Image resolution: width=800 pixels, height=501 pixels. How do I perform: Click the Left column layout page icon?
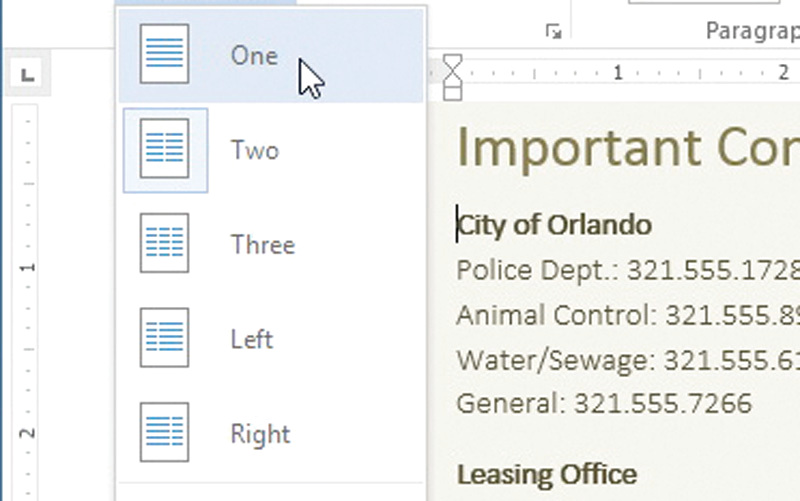click(165, 338)
